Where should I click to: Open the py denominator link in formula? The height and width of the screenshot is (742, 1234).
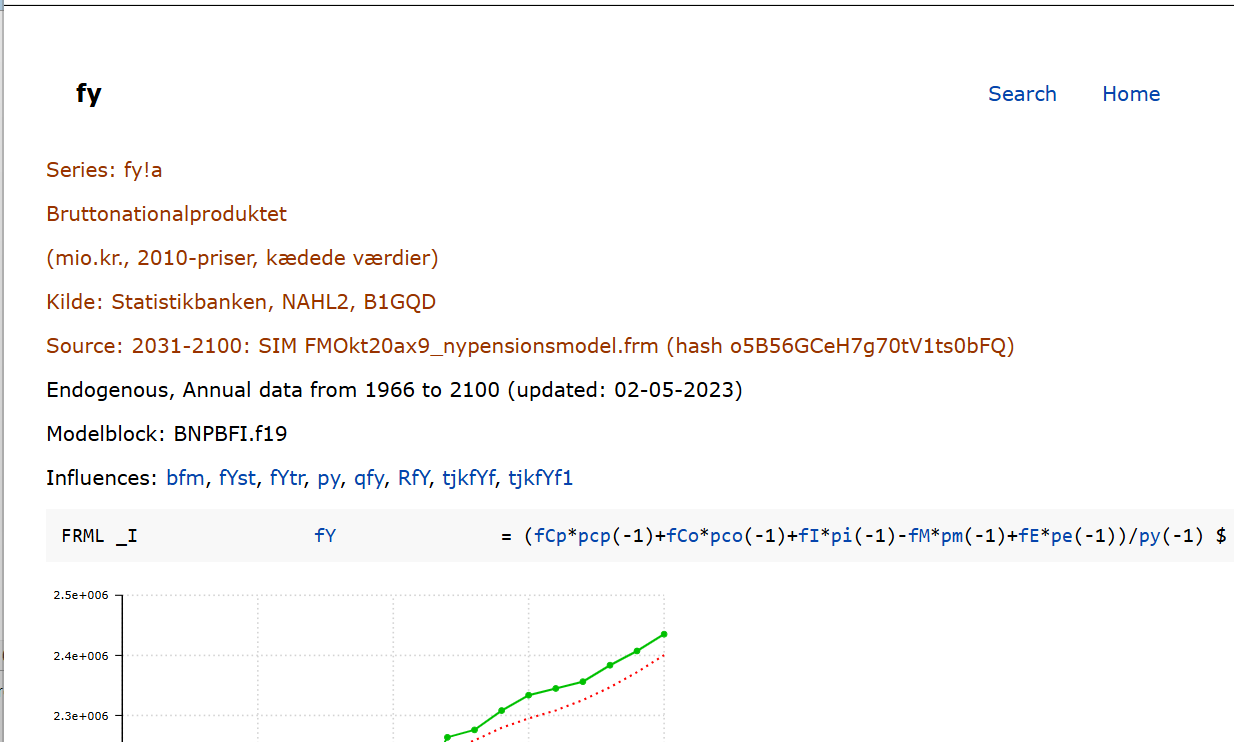click(1150, 535)
